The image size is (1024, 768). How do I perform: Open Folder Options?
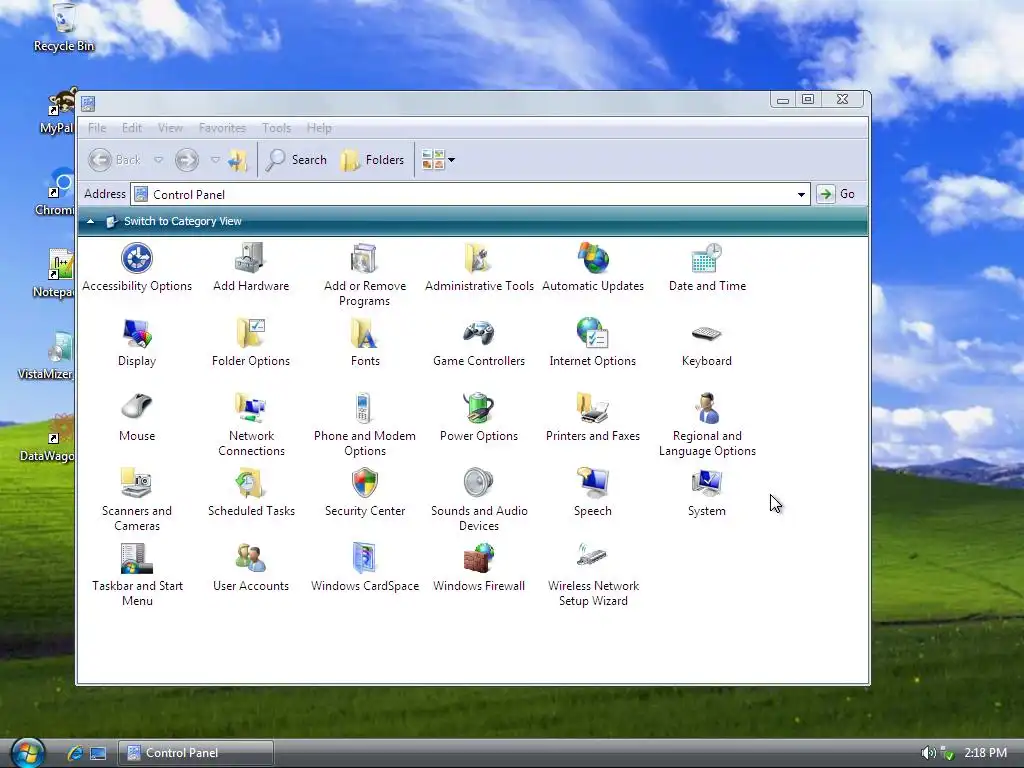tap(251, 342)
